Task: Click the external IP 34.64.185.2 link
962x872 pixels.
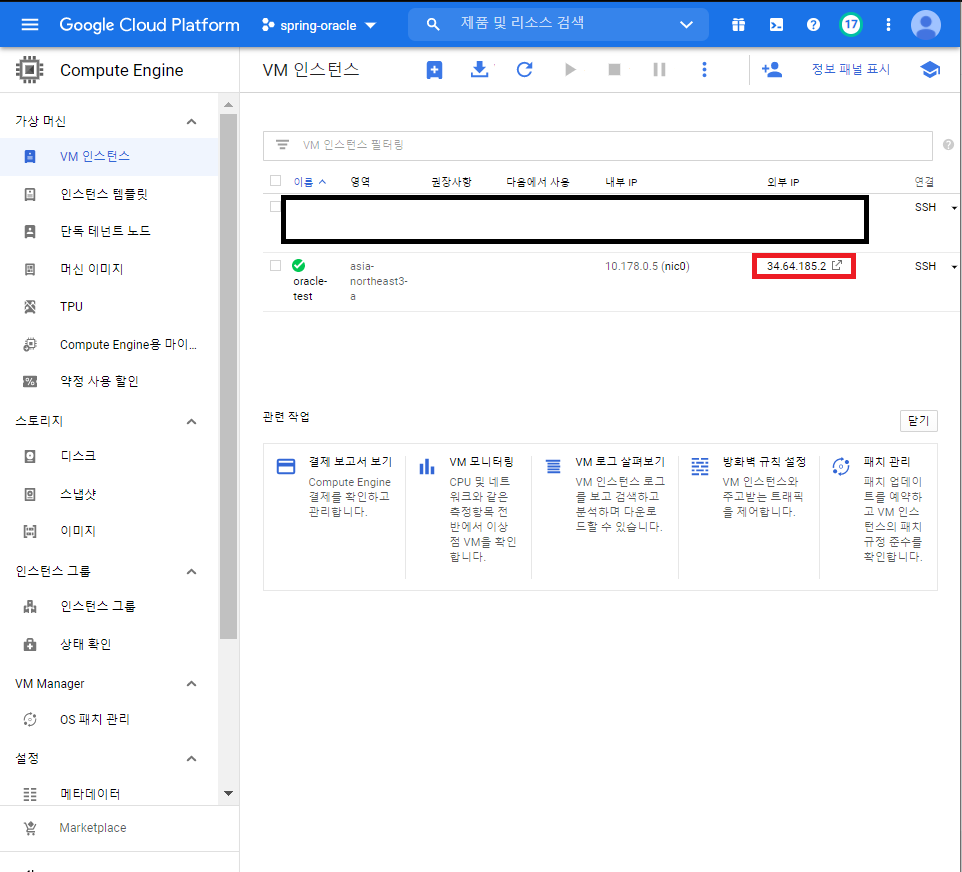Action: click(796, 266)
